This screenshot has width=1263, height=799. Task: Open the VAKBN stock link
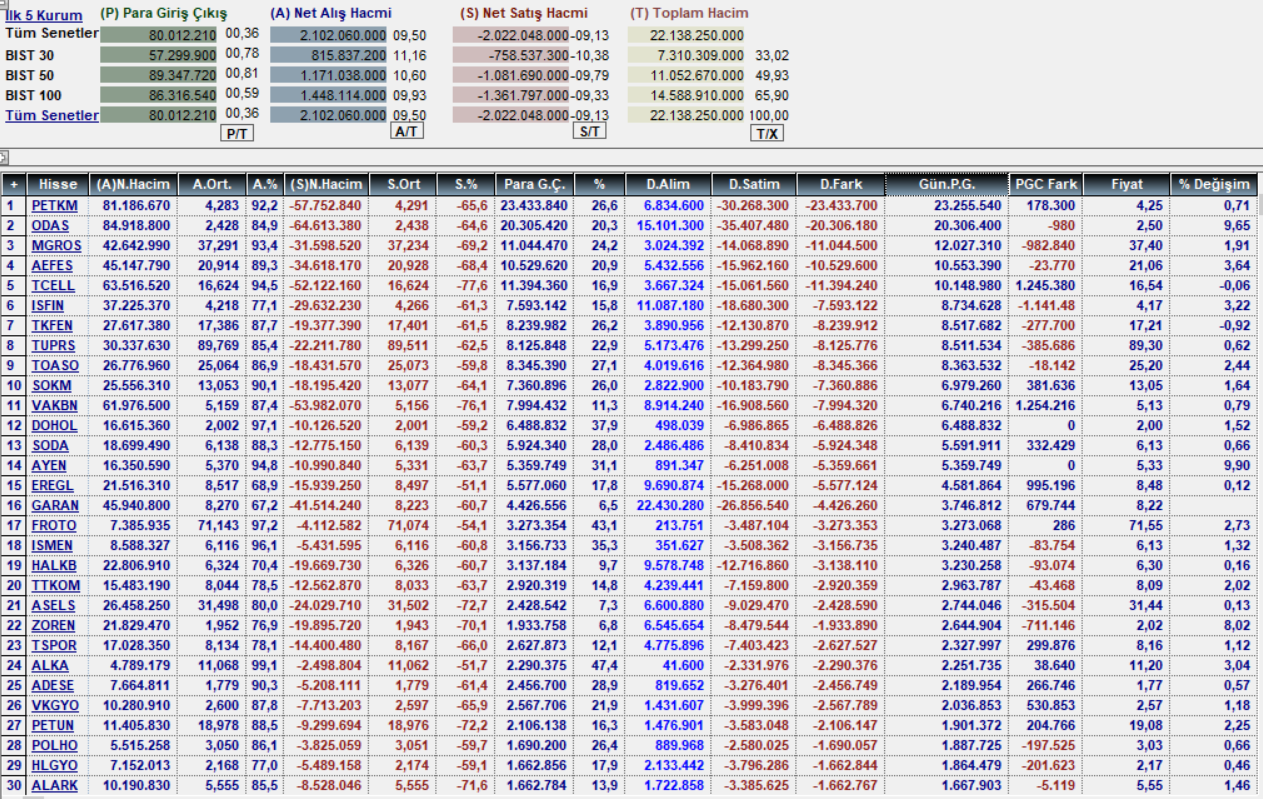point(54,405)
